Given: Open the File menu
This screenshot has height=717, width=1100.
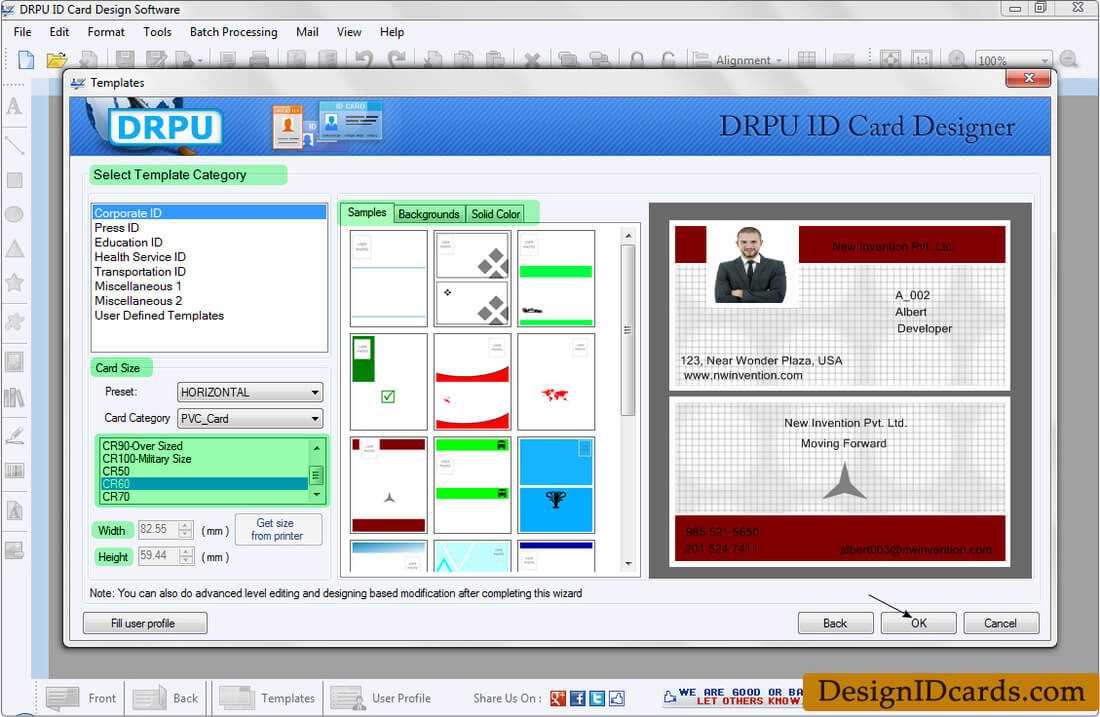Looking at the screenshot, I should (x=22, y=32).
